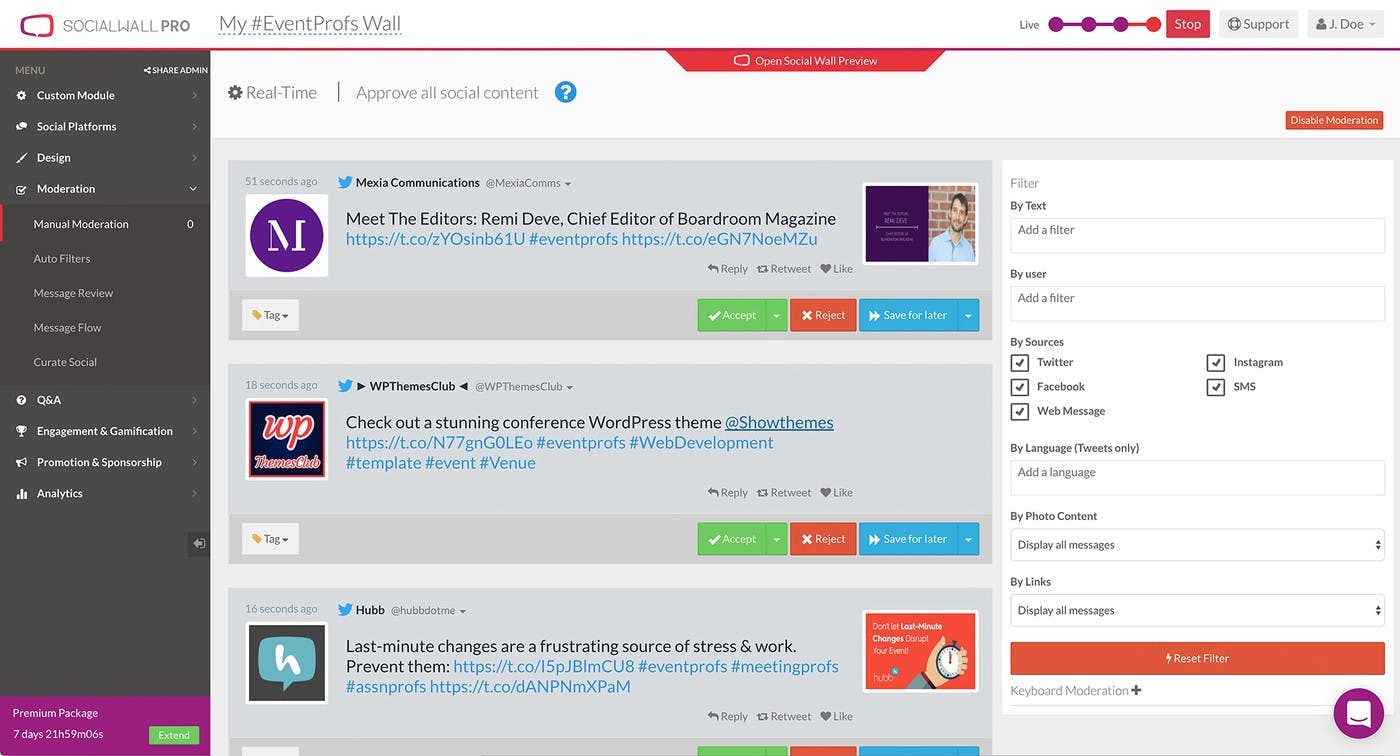Reply to the Mexia Communications tweet
The height and width of the screenshot is (756, 1400).
728,268
